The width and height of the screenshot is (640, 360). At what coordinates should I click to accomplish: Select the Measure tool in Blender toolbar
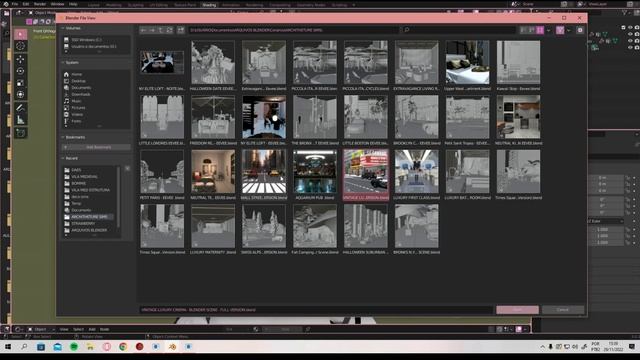(20, 120)
